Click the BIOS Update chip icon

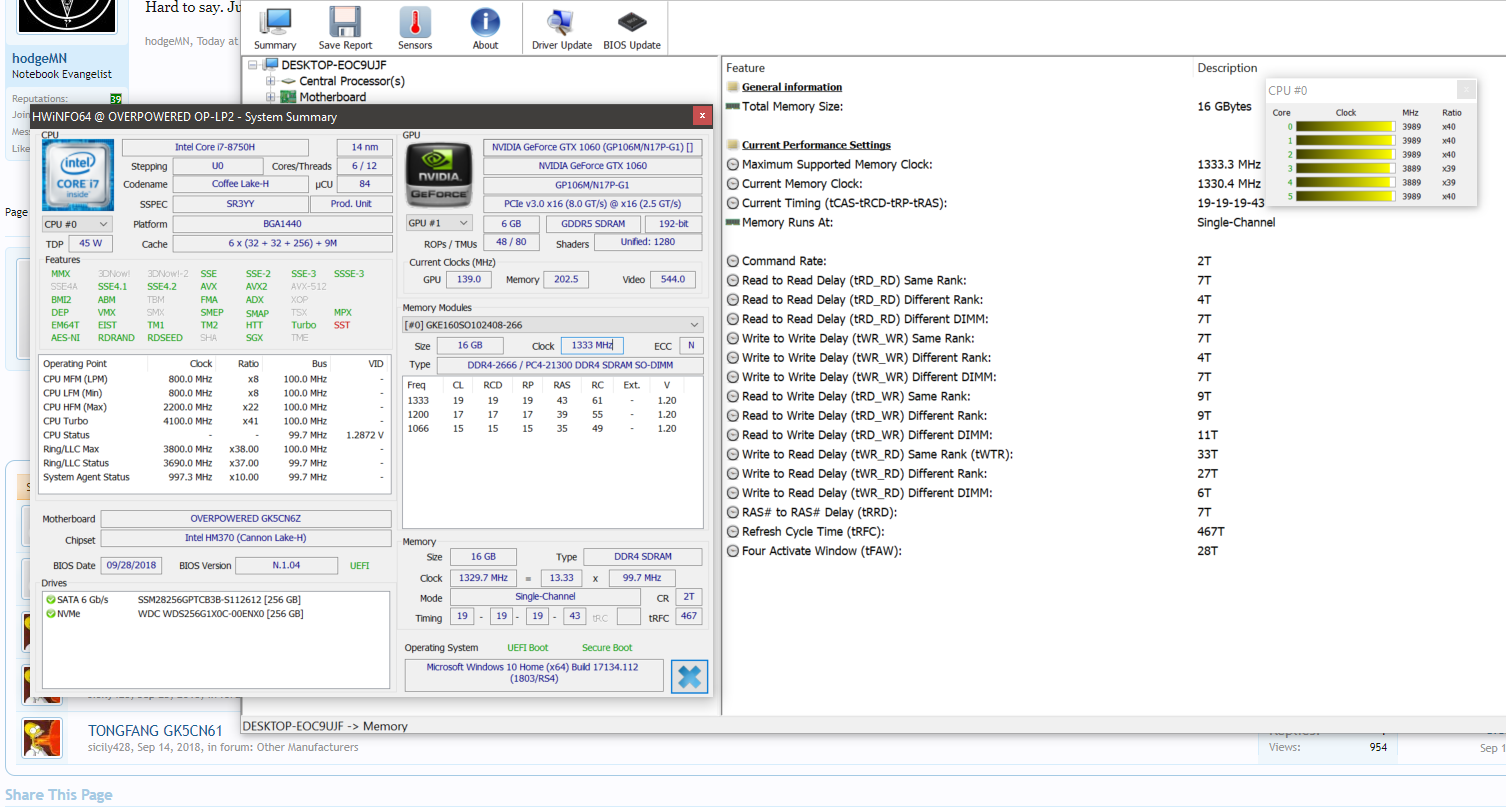pos(631,22)
